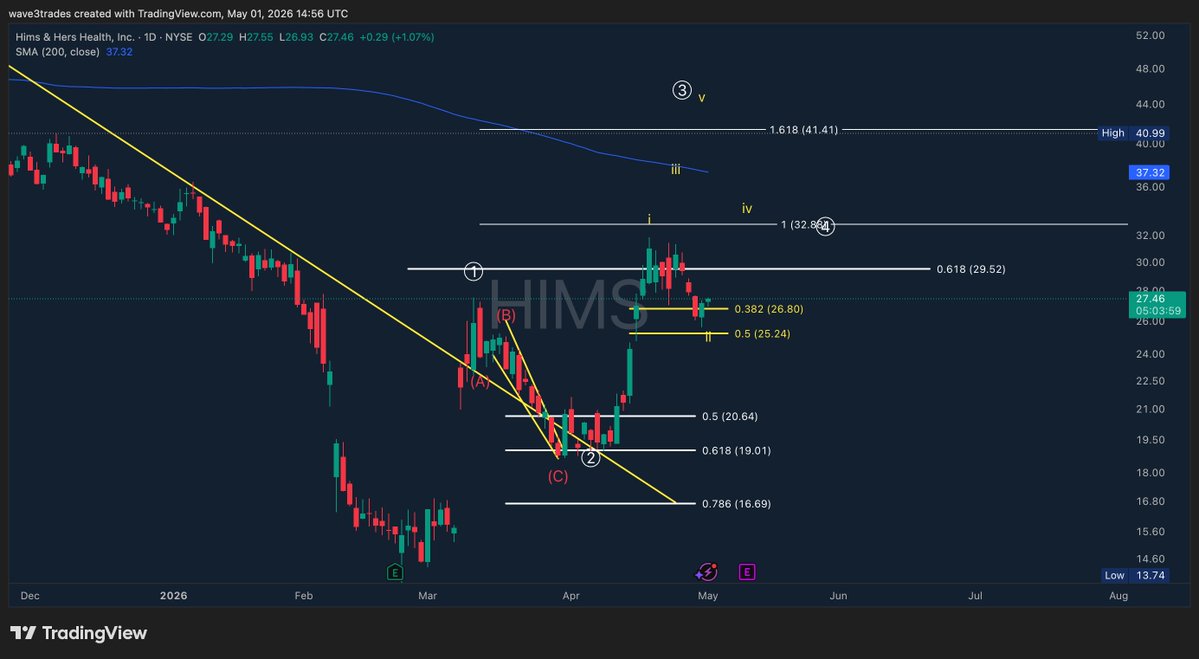Click the green earnings E icon
This screenshot has height=659, width=1199.
[395, 572]
